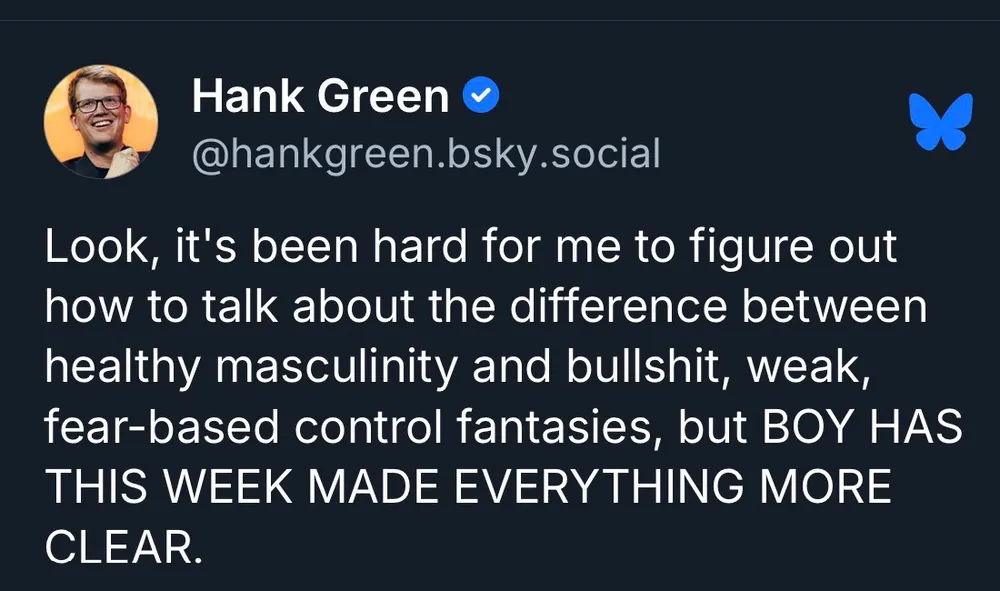
Task: Click the Bluesky butterfly logo
Action: click(941, 122)
